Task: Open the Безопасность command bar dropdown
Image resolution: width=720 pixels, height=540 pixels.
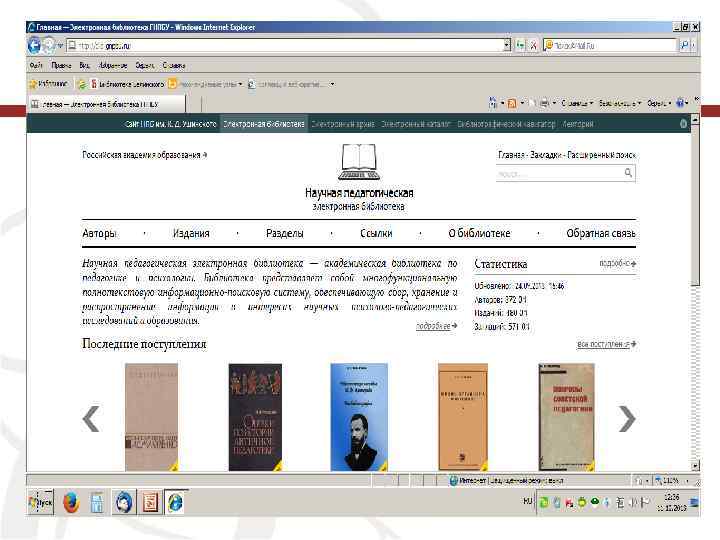Action: (x=619, y=103)
